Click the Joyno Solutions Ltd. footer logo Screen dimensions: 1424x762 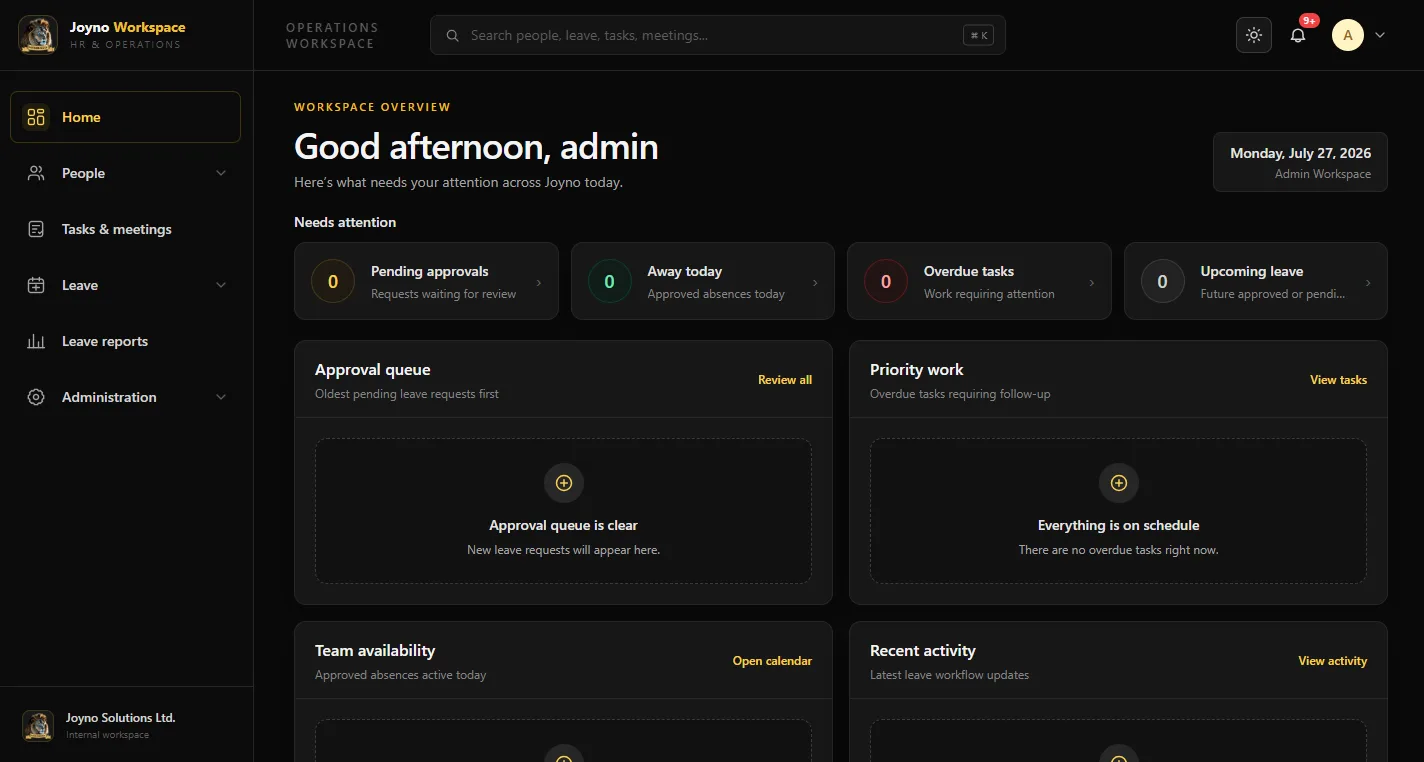[x=38, y=726]
